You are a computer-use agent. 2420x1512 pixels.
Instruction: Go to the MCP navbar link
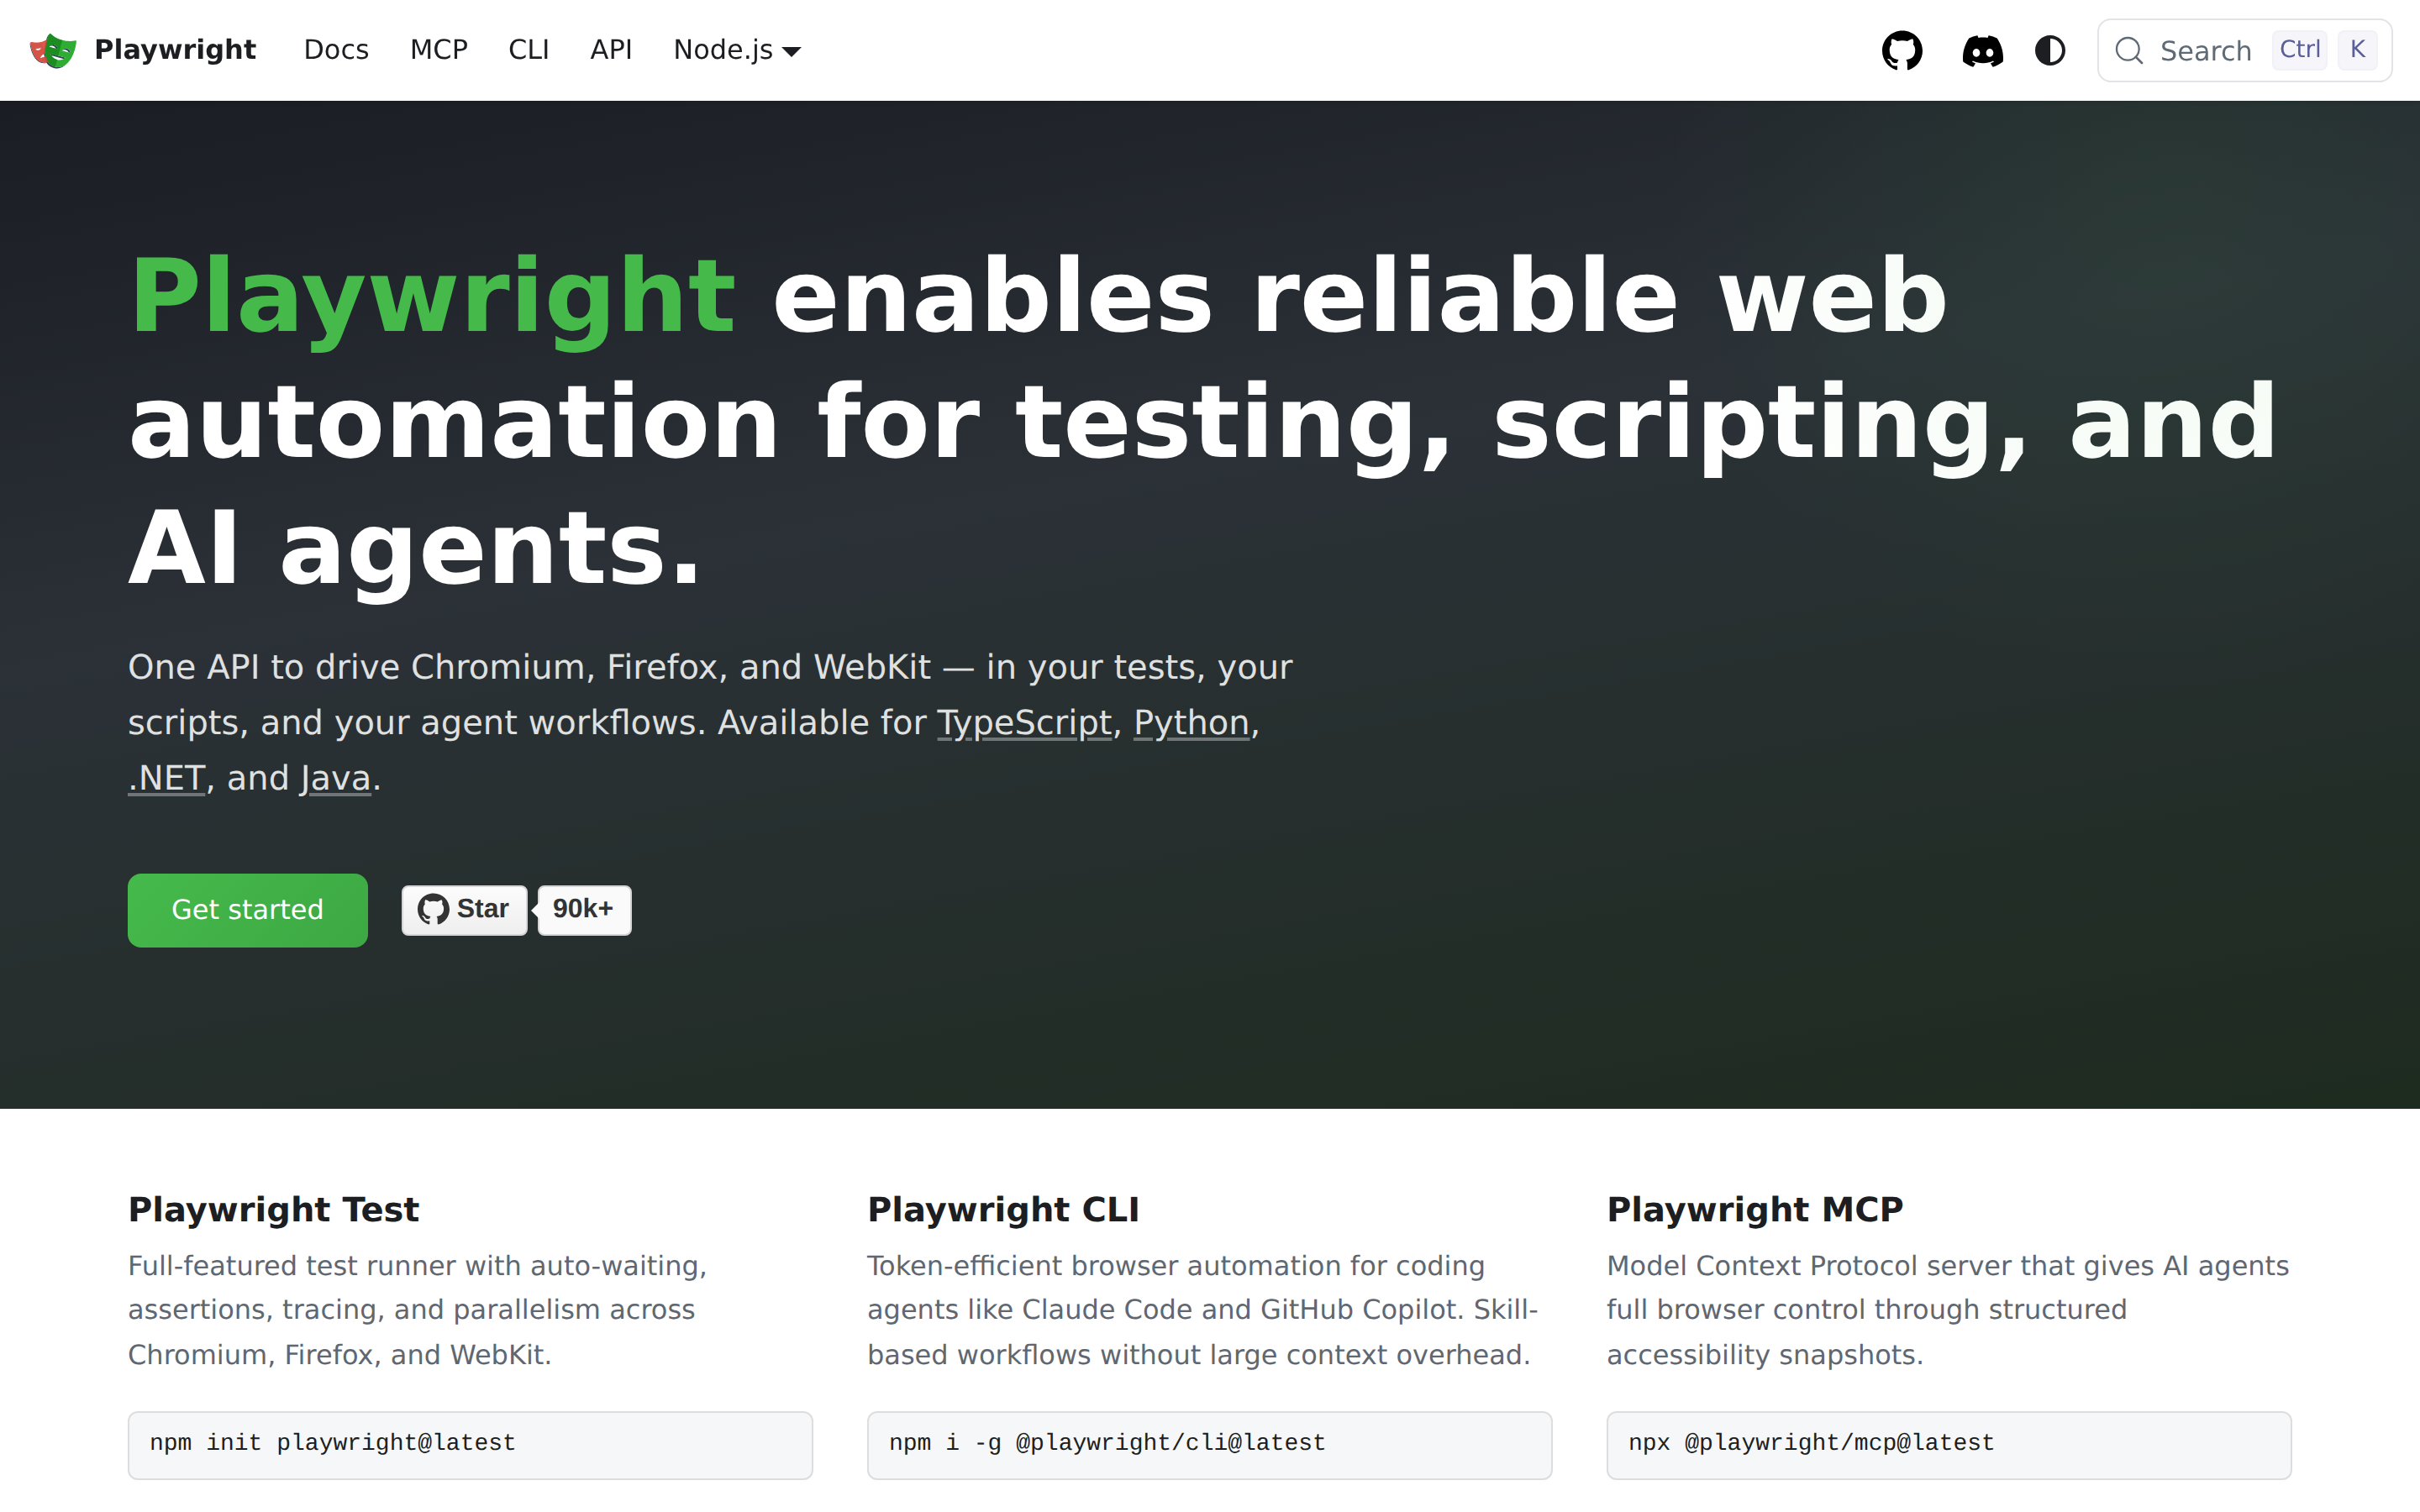tap(439, 50)
